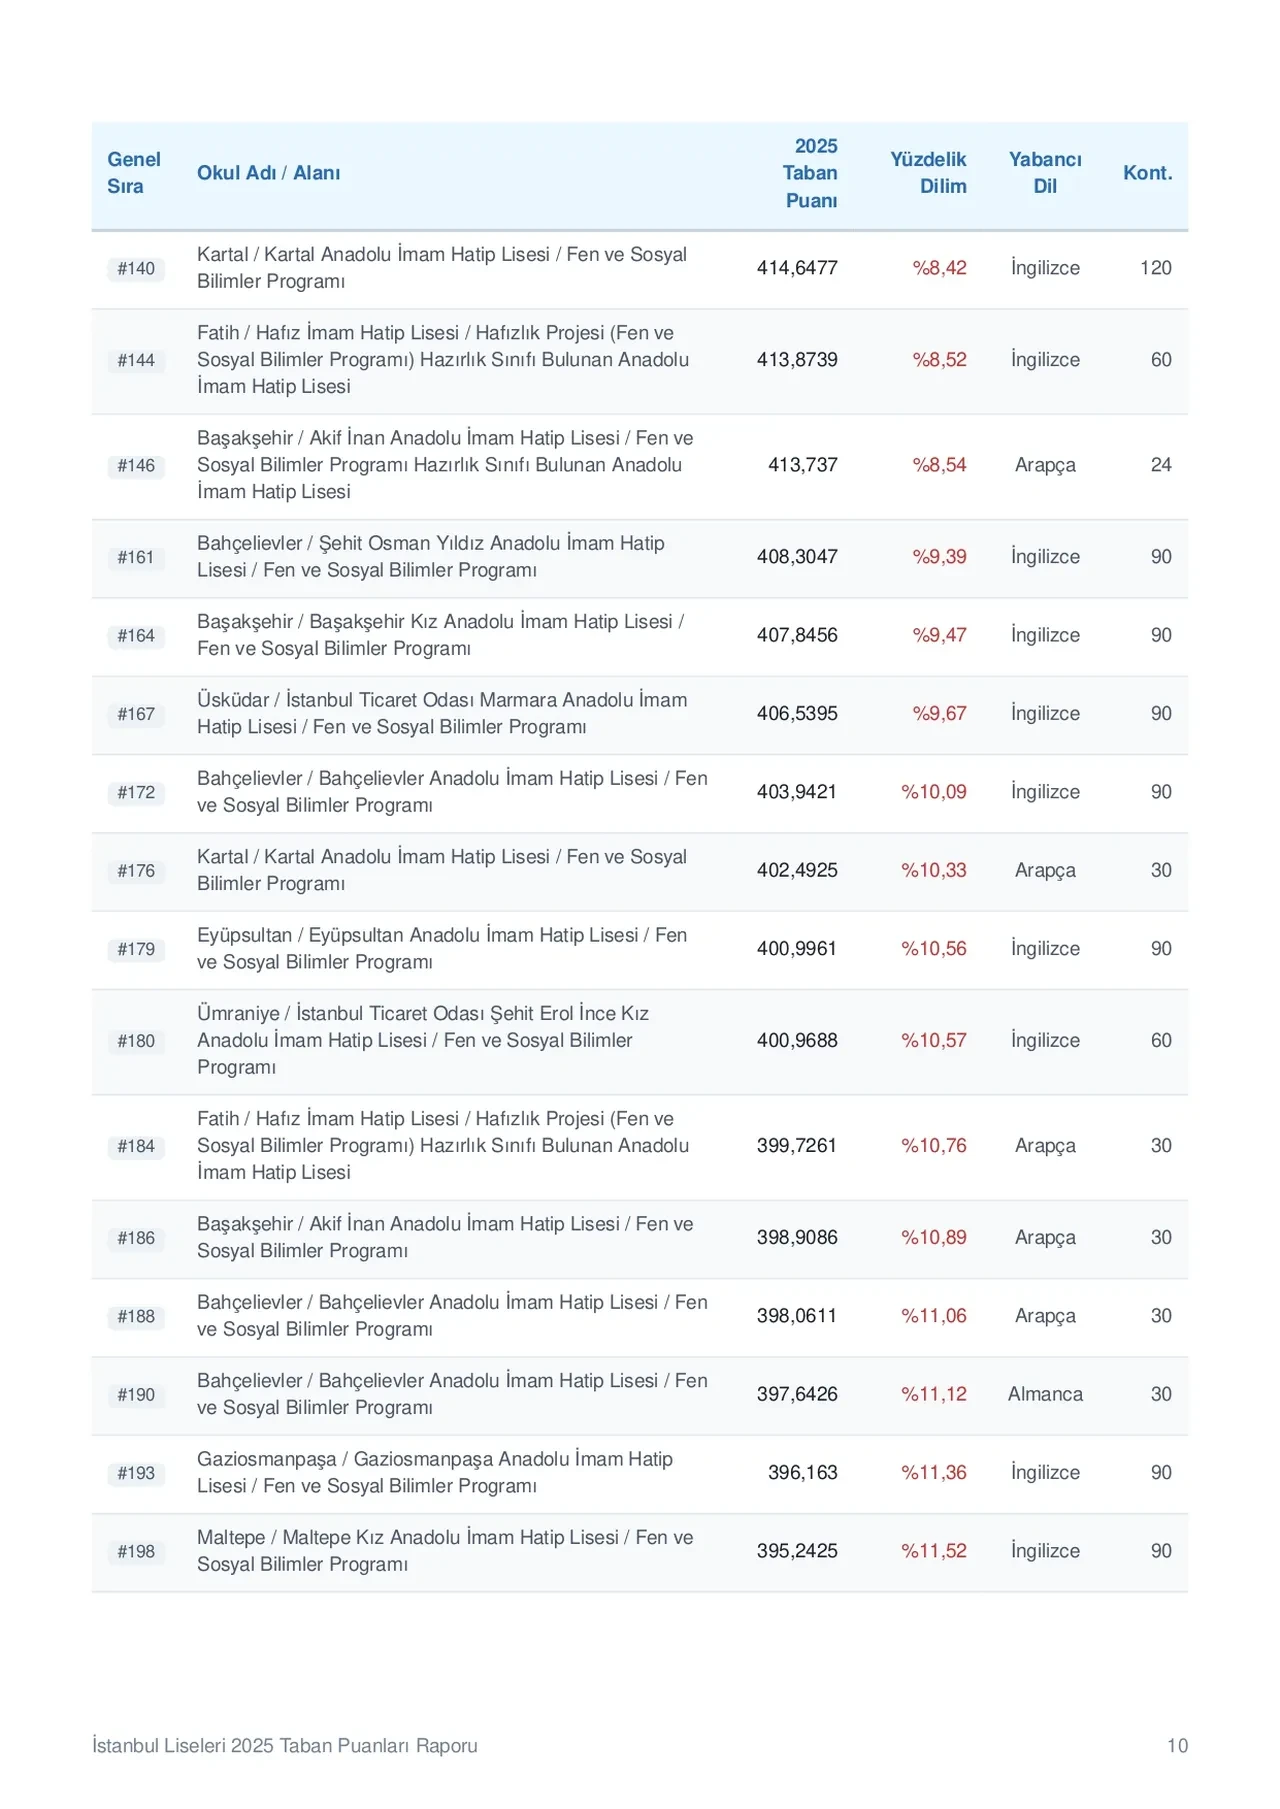The width and height of the screenshot is (1280, 1809).
Task: Select the #146 rank badge
Action: pyautogui.click(x=136, y=465)
